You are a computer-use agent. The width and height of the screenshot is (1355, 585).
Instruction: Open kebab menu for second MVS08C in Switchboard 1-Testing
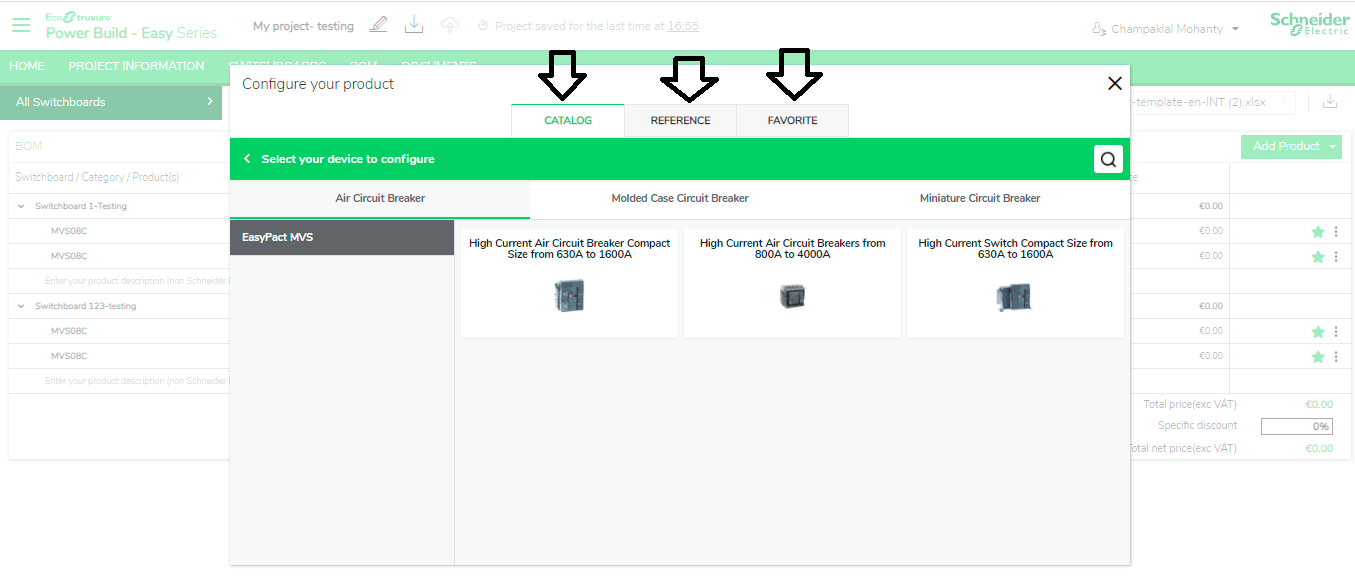point(1336,257)
